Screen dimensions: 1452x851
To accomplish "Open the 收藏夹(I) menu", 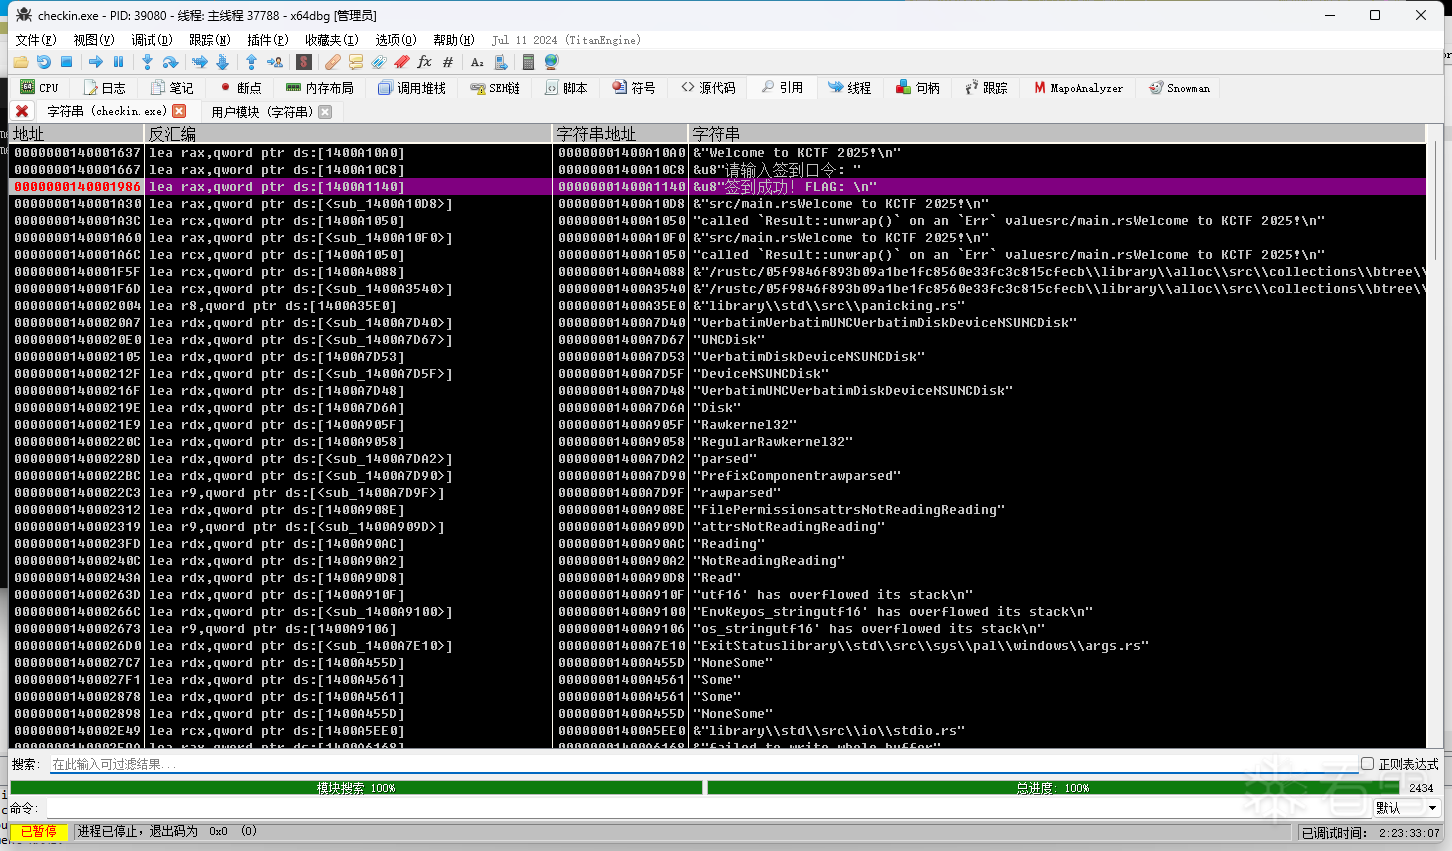I will click(332, 40).
